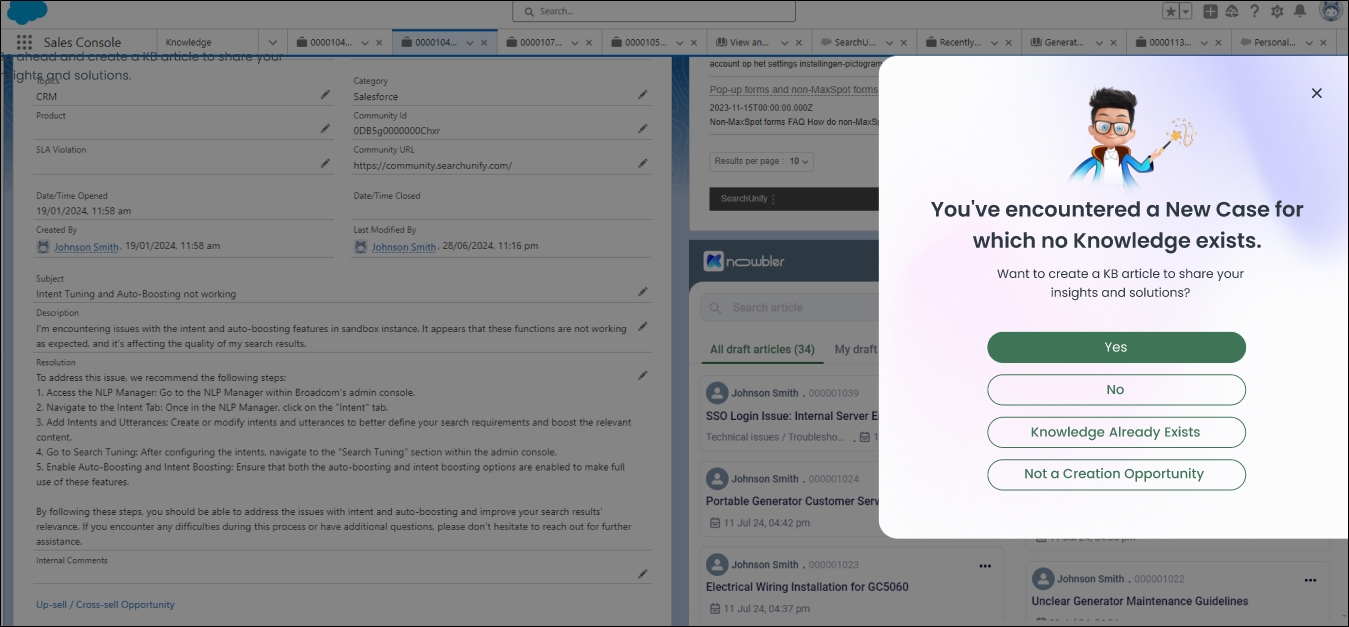Open Last Modified By Johnson Smith link
The width and height of the screenshot is (1349, 627).
[x=404, y=247]
